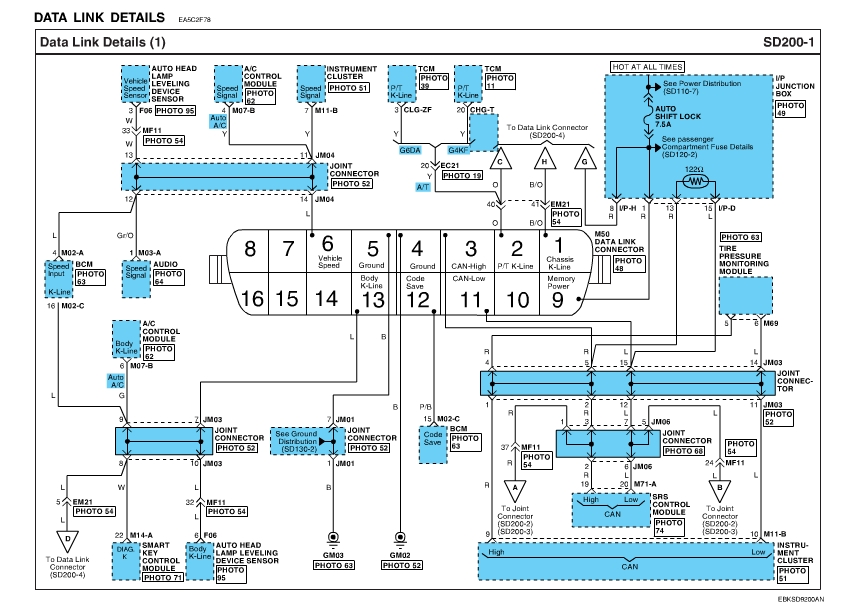The height and width of the screenshot is (602, 843).
Task: Select pin 6 Vehicle Speed on connector
Action: (x=326, y=246)
